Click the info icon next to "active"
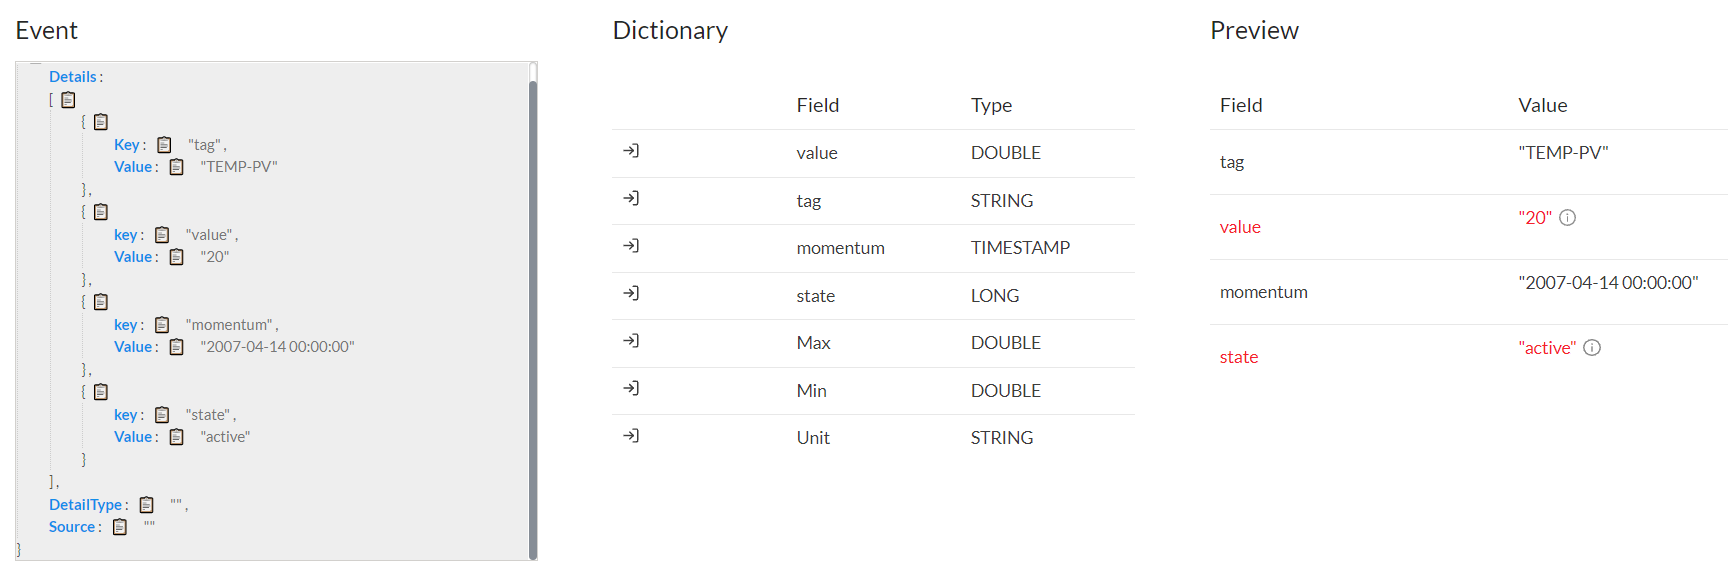The image size is (1728, 578). pyautogui.click(x=1592, y=348)
